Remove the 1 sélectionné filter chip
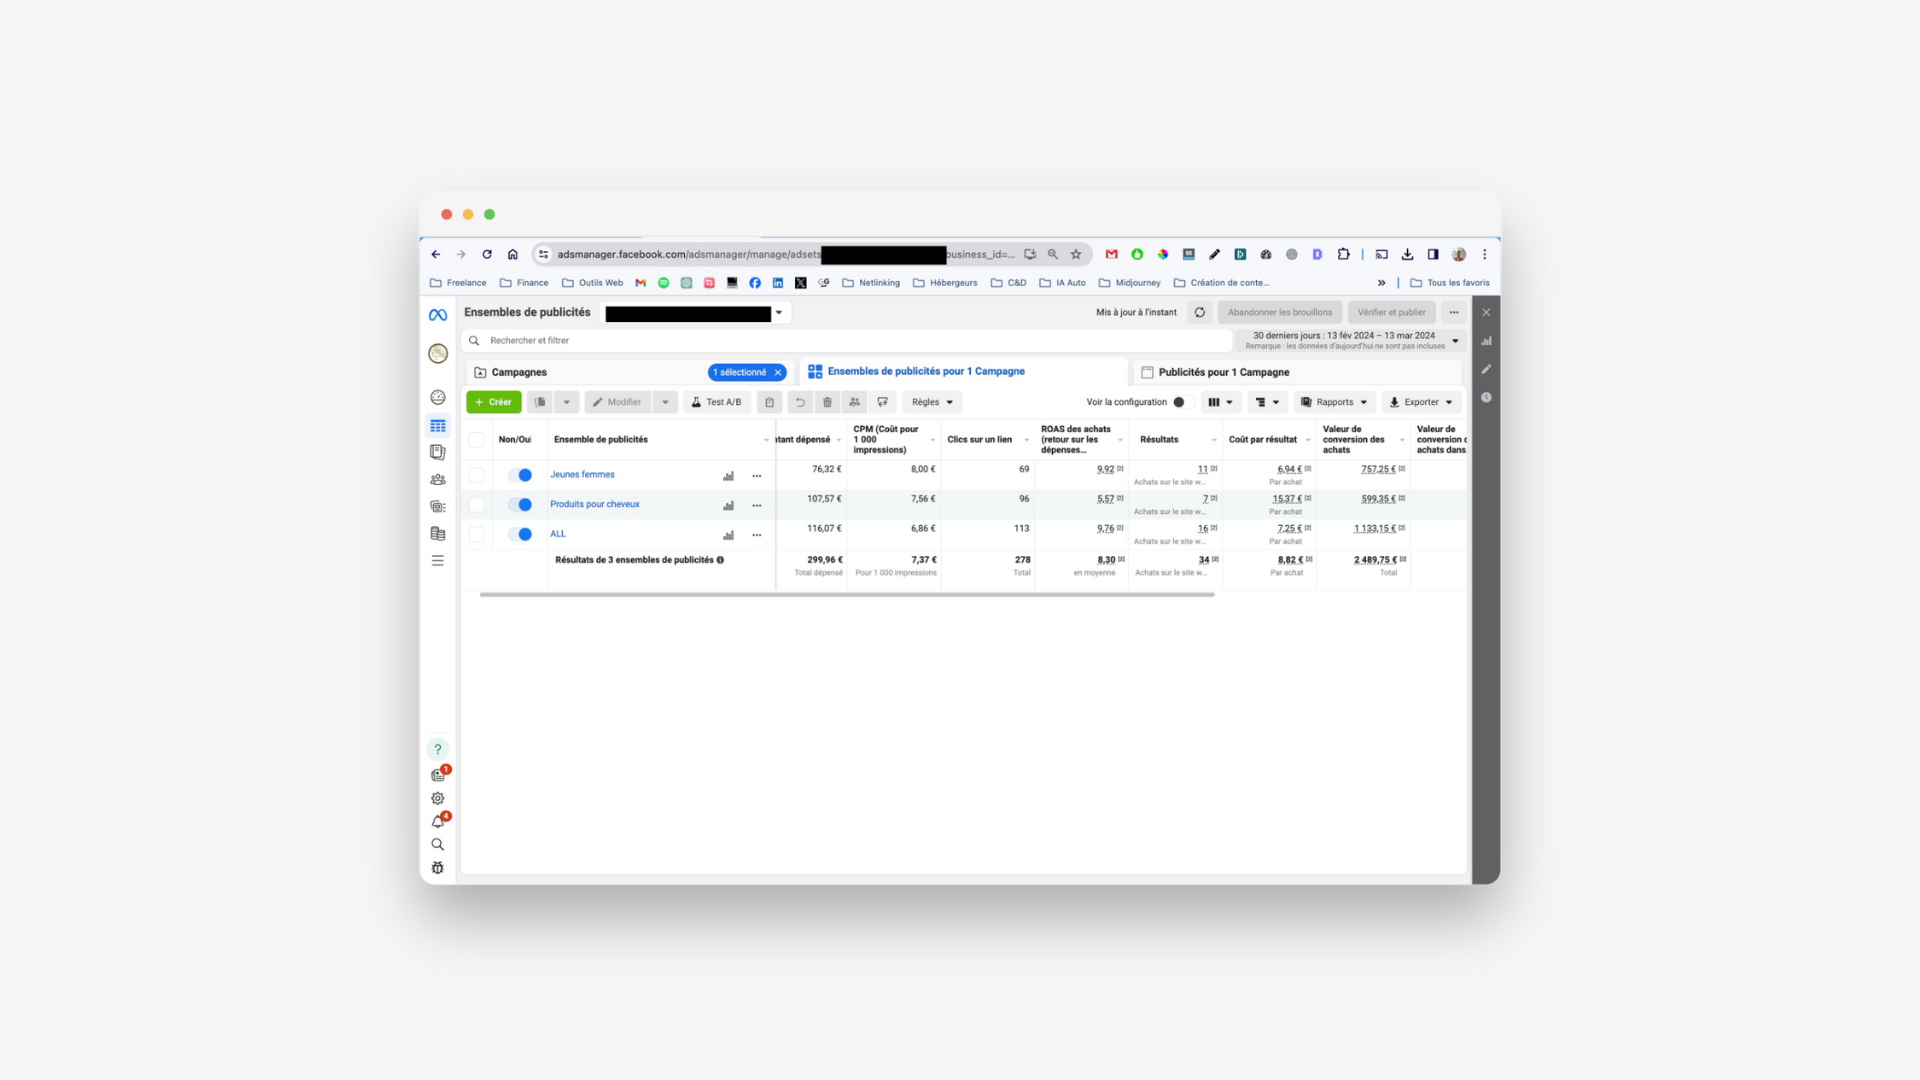This screenshot has width=1920, height=1080. (x=777, y=373)
